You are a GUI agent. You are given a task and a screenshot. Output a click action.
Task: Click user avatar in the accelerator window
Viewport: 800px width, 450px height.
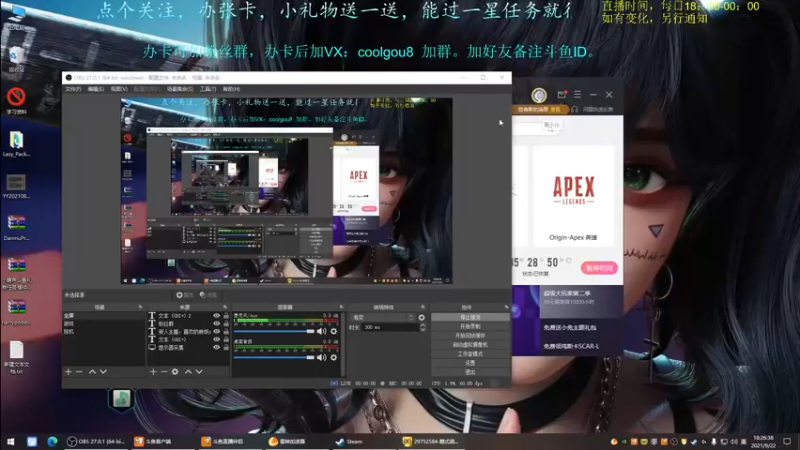pyautogui.click(x=539, y=95)
